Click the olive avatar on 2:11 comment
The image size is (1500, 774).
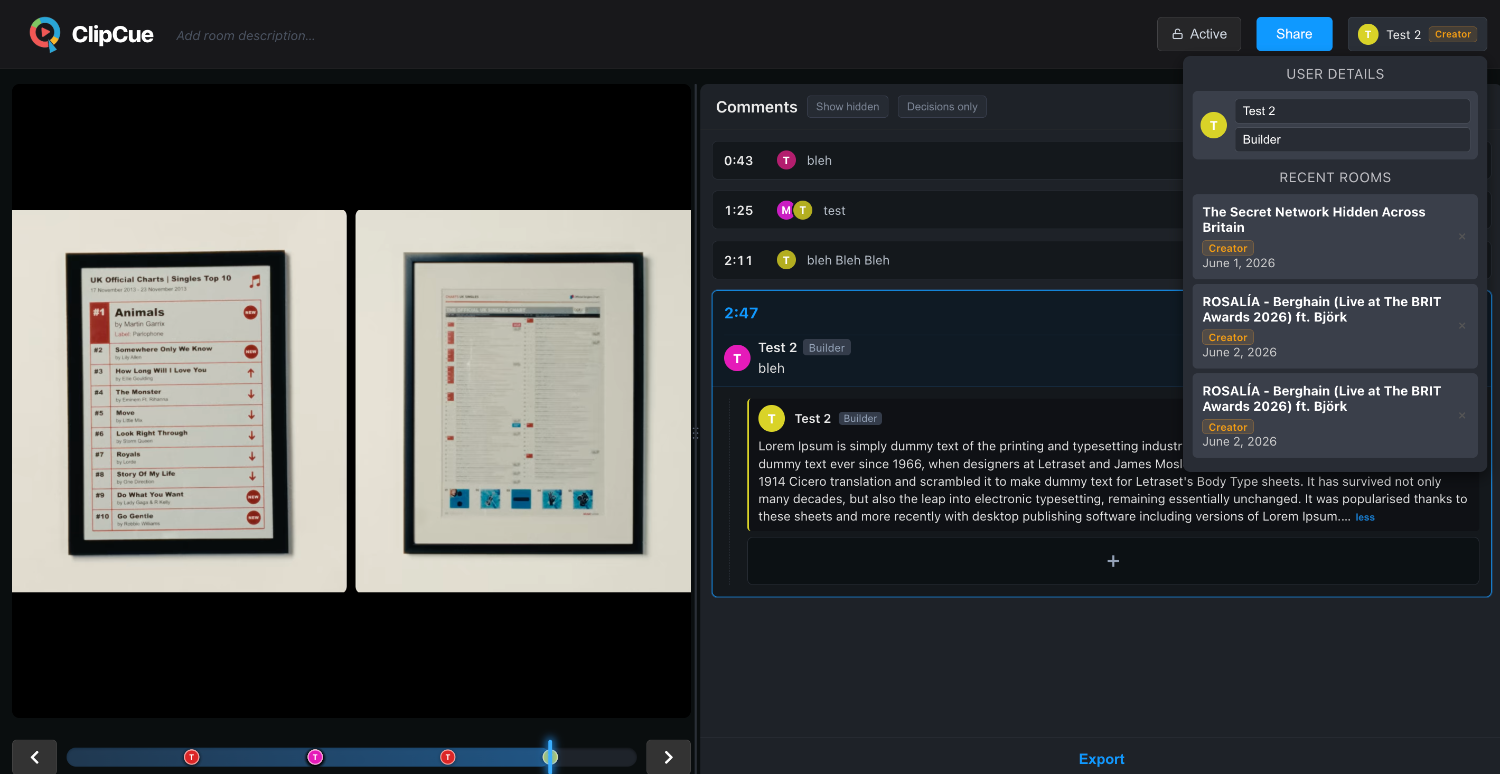tap(786, 260)
